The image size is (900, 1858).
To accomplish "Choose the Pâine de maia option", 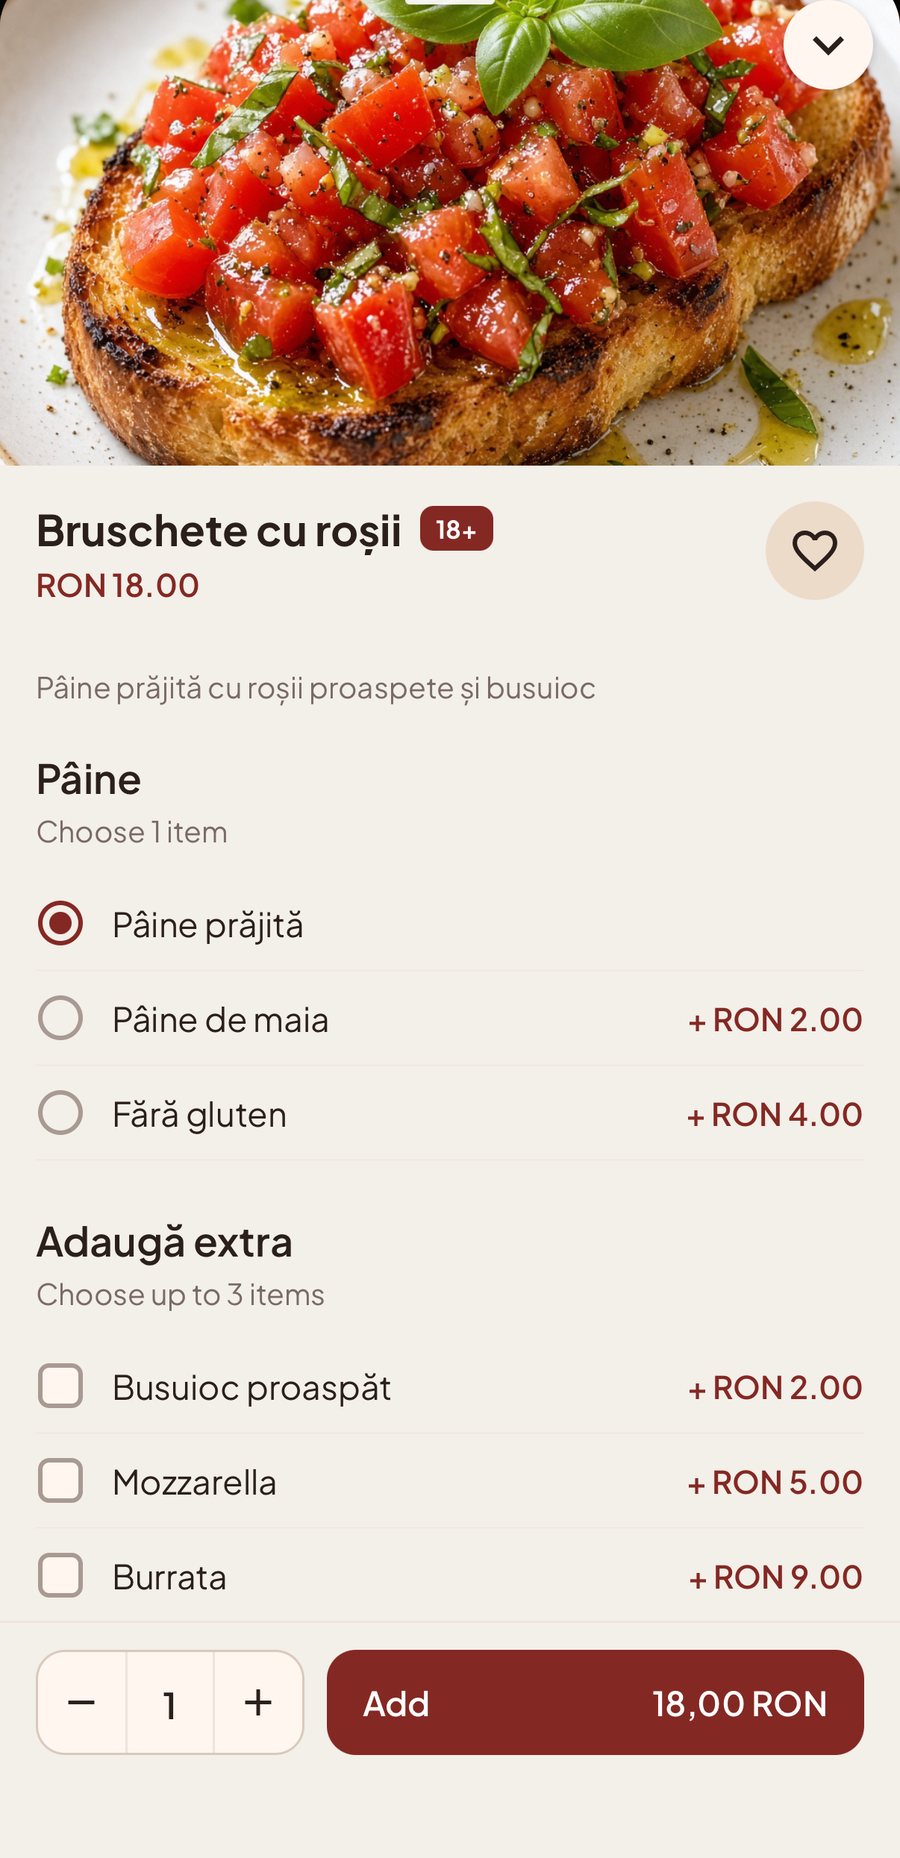I will (450, 1019).
